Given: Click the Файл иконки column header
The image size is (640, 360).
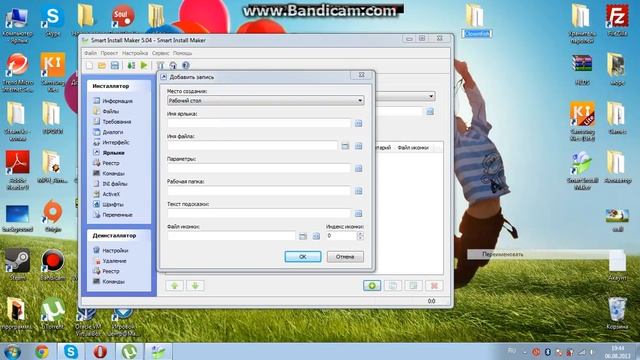Looking at the screenshot, I should pyautogui.click(x=413, y=147).
